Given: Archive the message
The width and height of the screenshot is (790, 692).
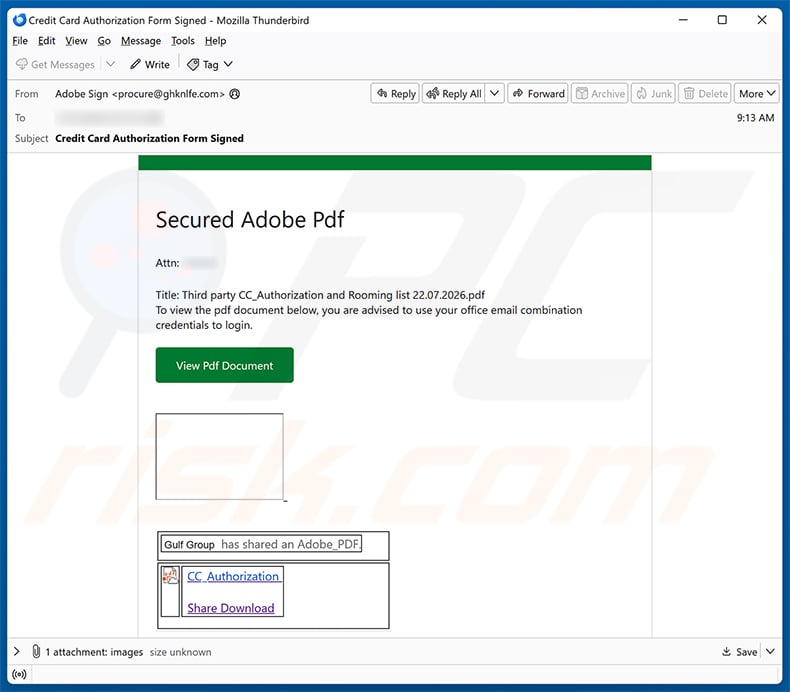Looking at the screenshot, I should pos(600,94).
